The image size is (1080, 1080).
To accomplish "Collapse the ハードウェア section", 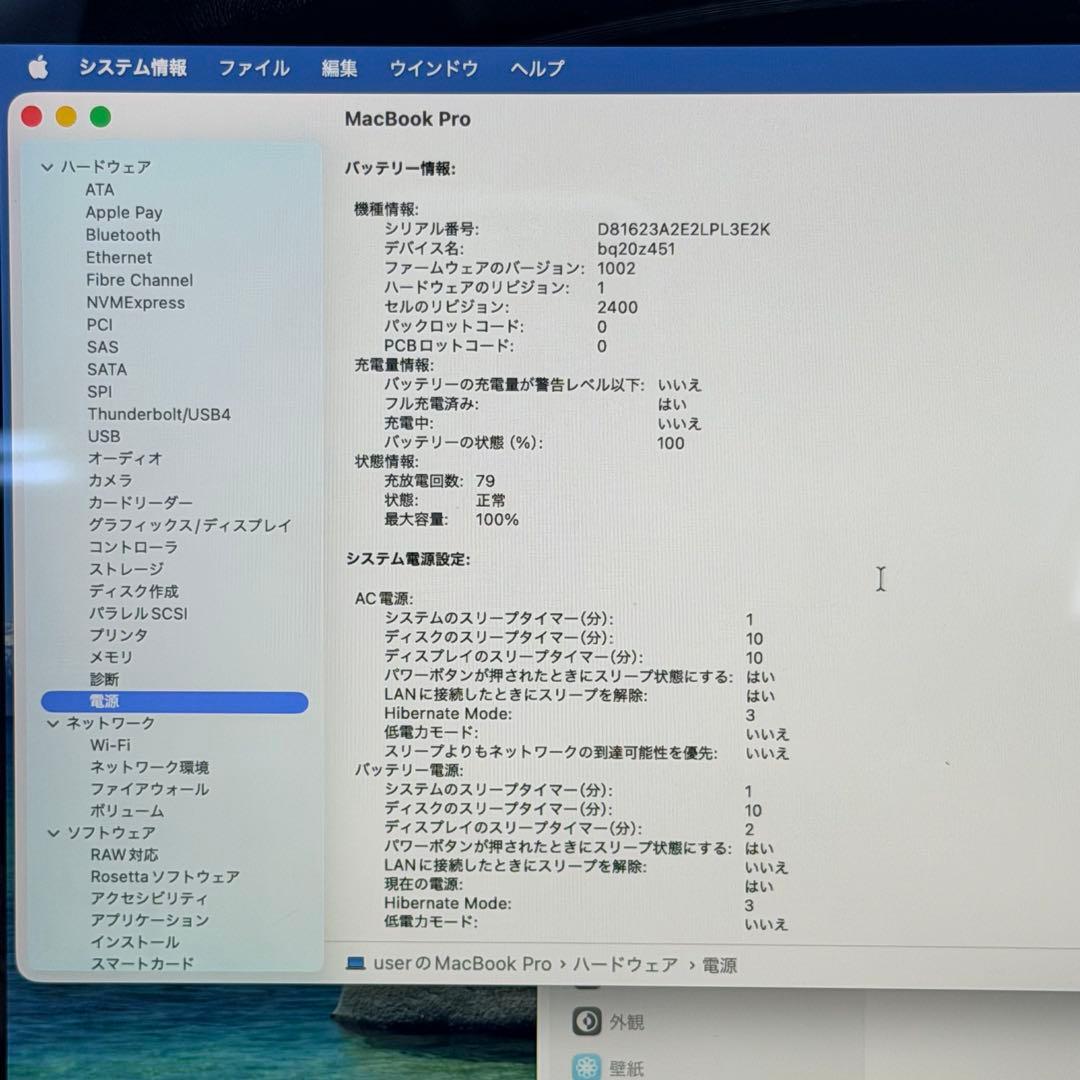I will click(x=46, y=167).
